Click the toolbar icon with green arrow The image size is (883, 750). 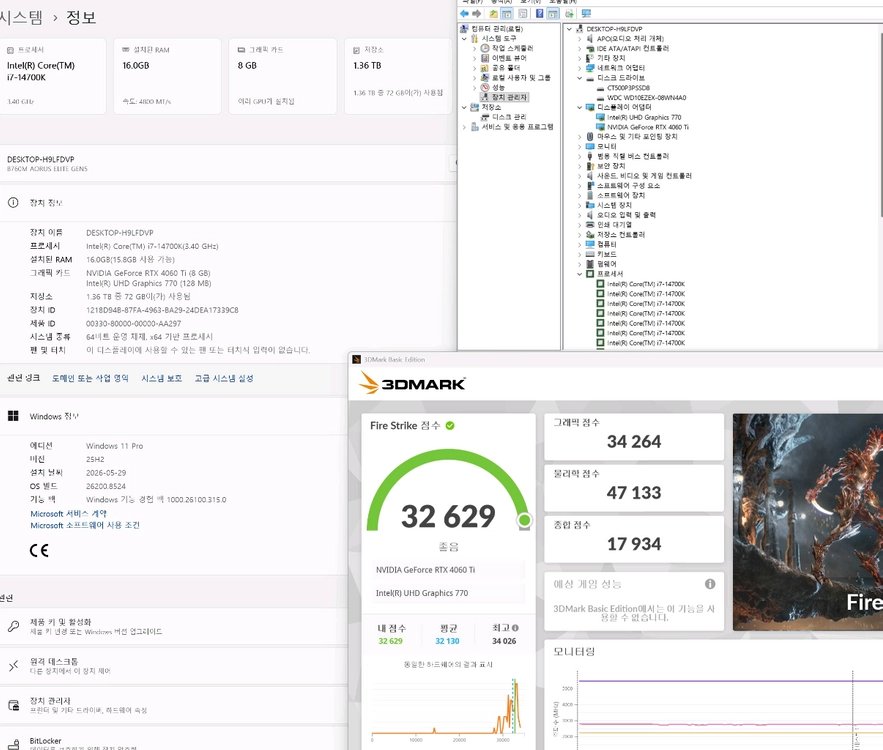[569, 14]
